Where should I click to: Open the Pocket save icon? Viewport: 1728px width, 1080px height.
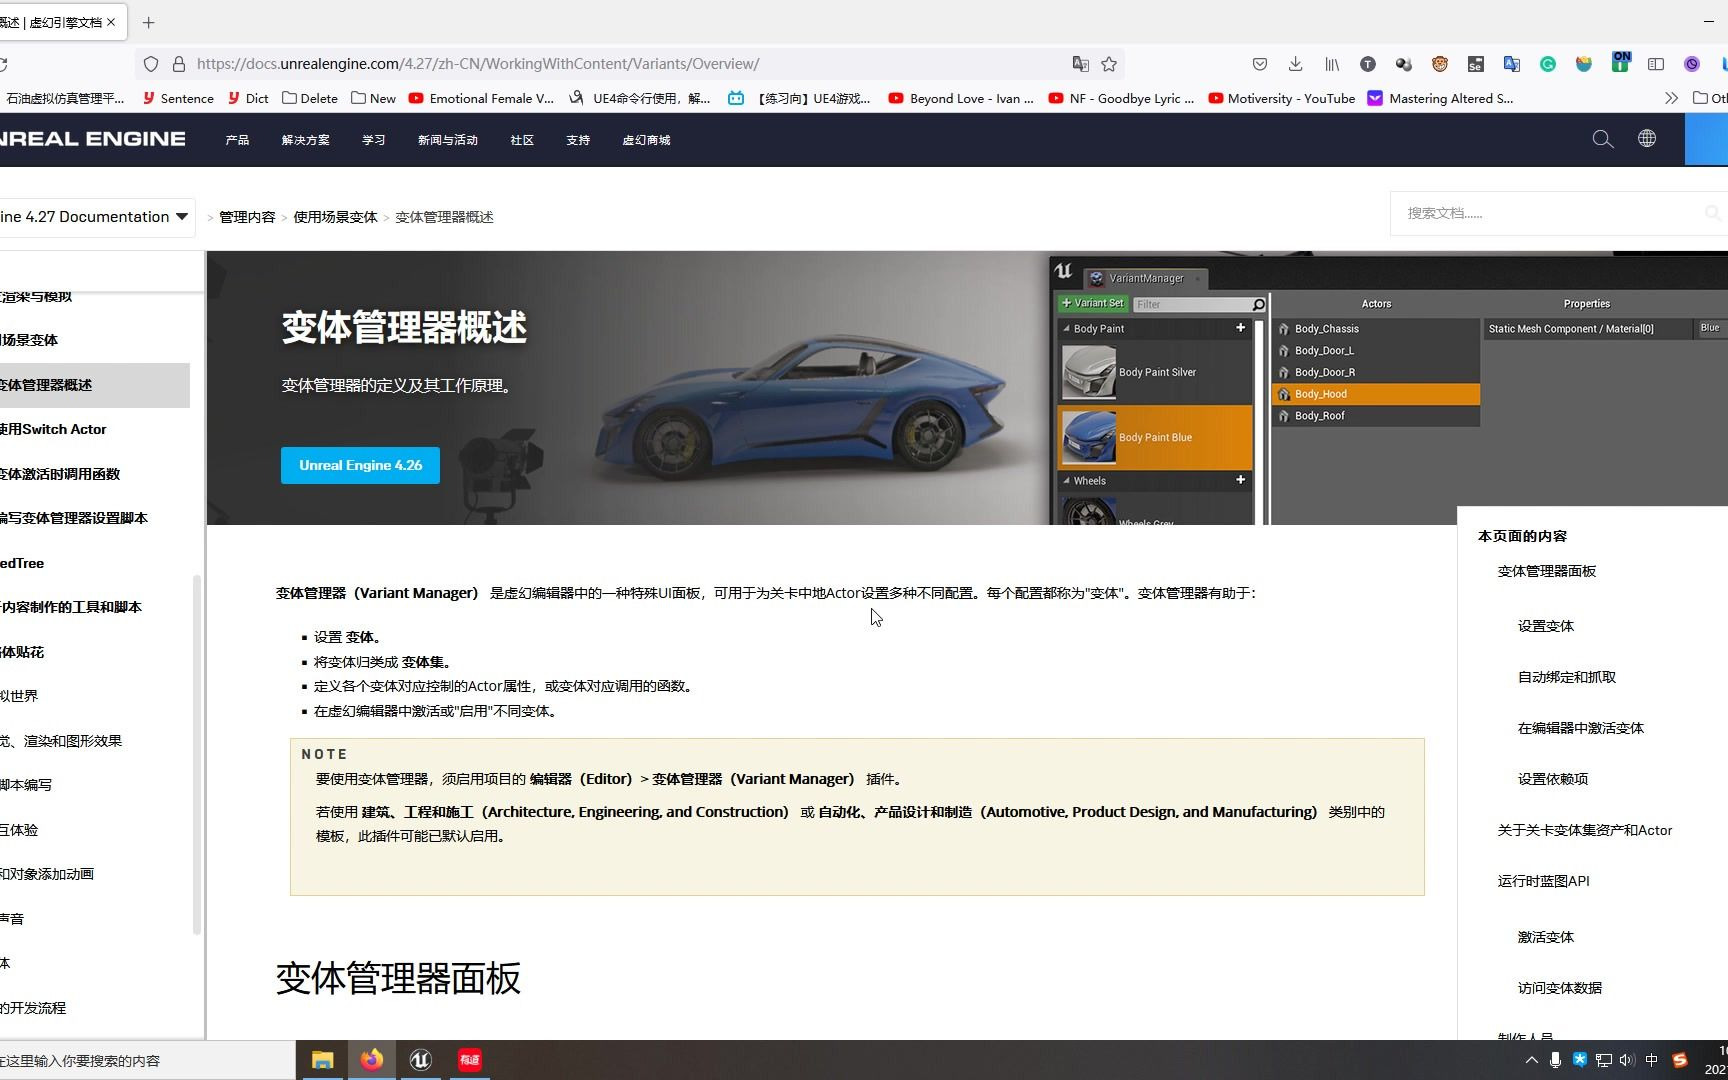click(1260, 64)
